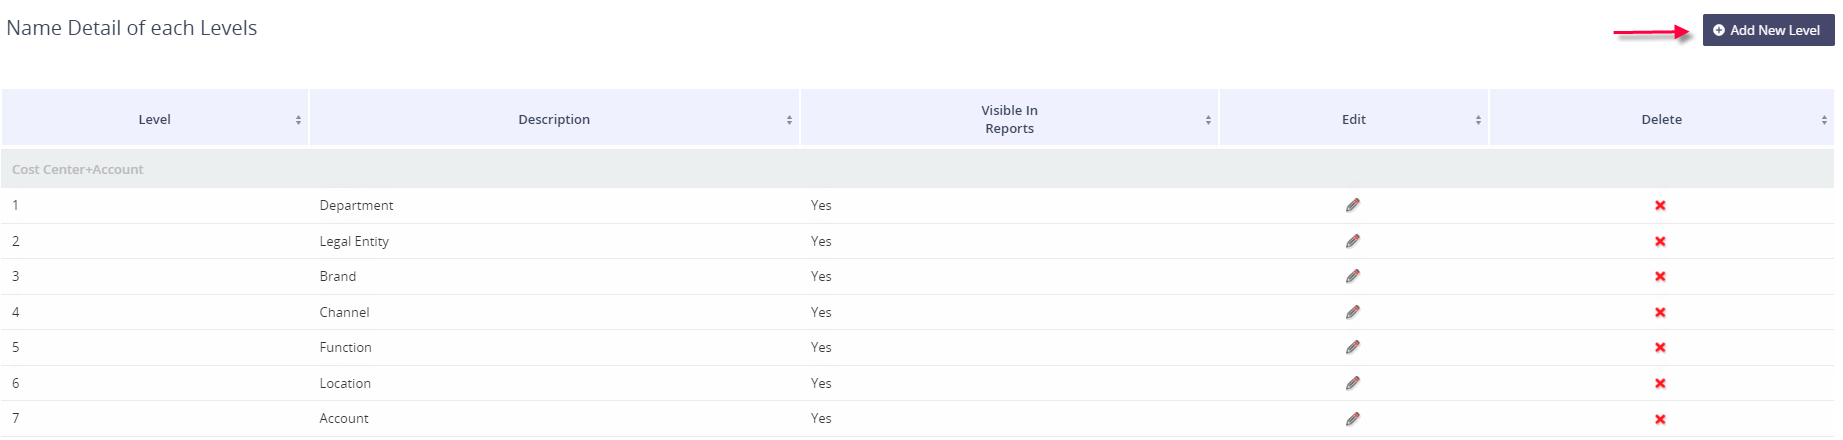Viewport: 1843px width, 440px height.
Task: Edit the Location level entry
Action: tap(1352, 383)
